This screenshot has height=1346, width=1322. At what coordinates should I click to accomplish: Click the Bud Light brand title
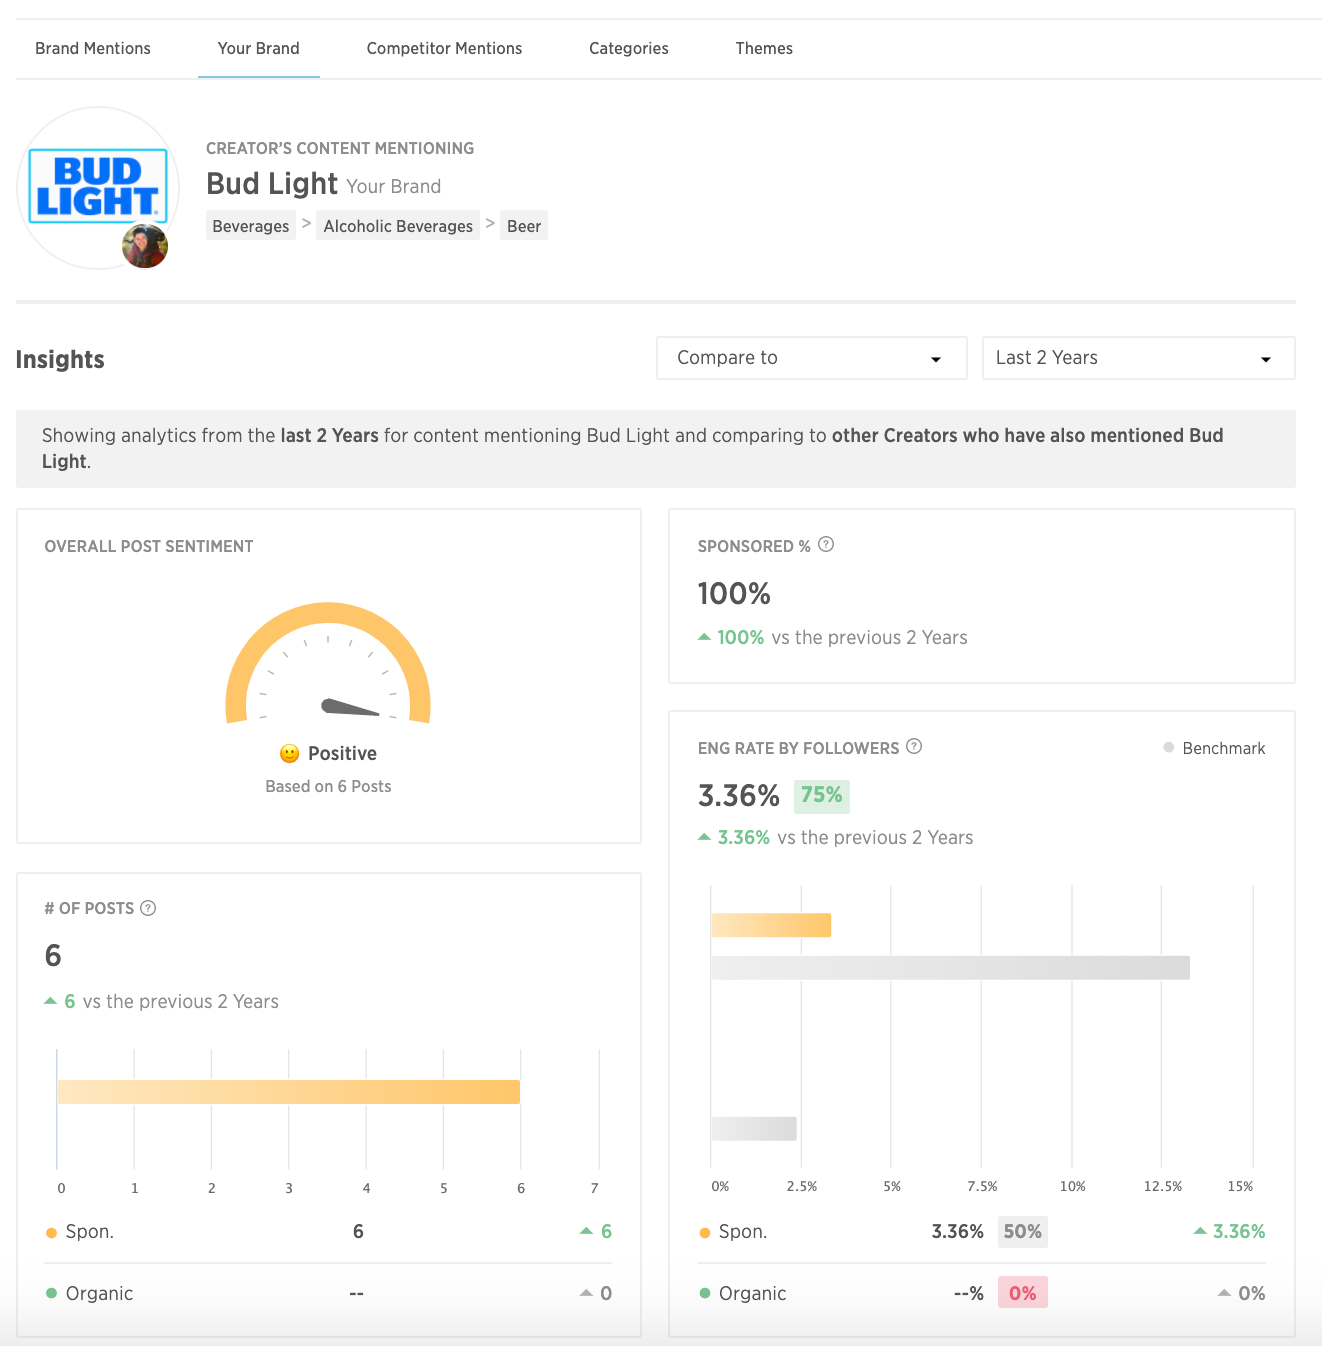click(x=272, y=184)
